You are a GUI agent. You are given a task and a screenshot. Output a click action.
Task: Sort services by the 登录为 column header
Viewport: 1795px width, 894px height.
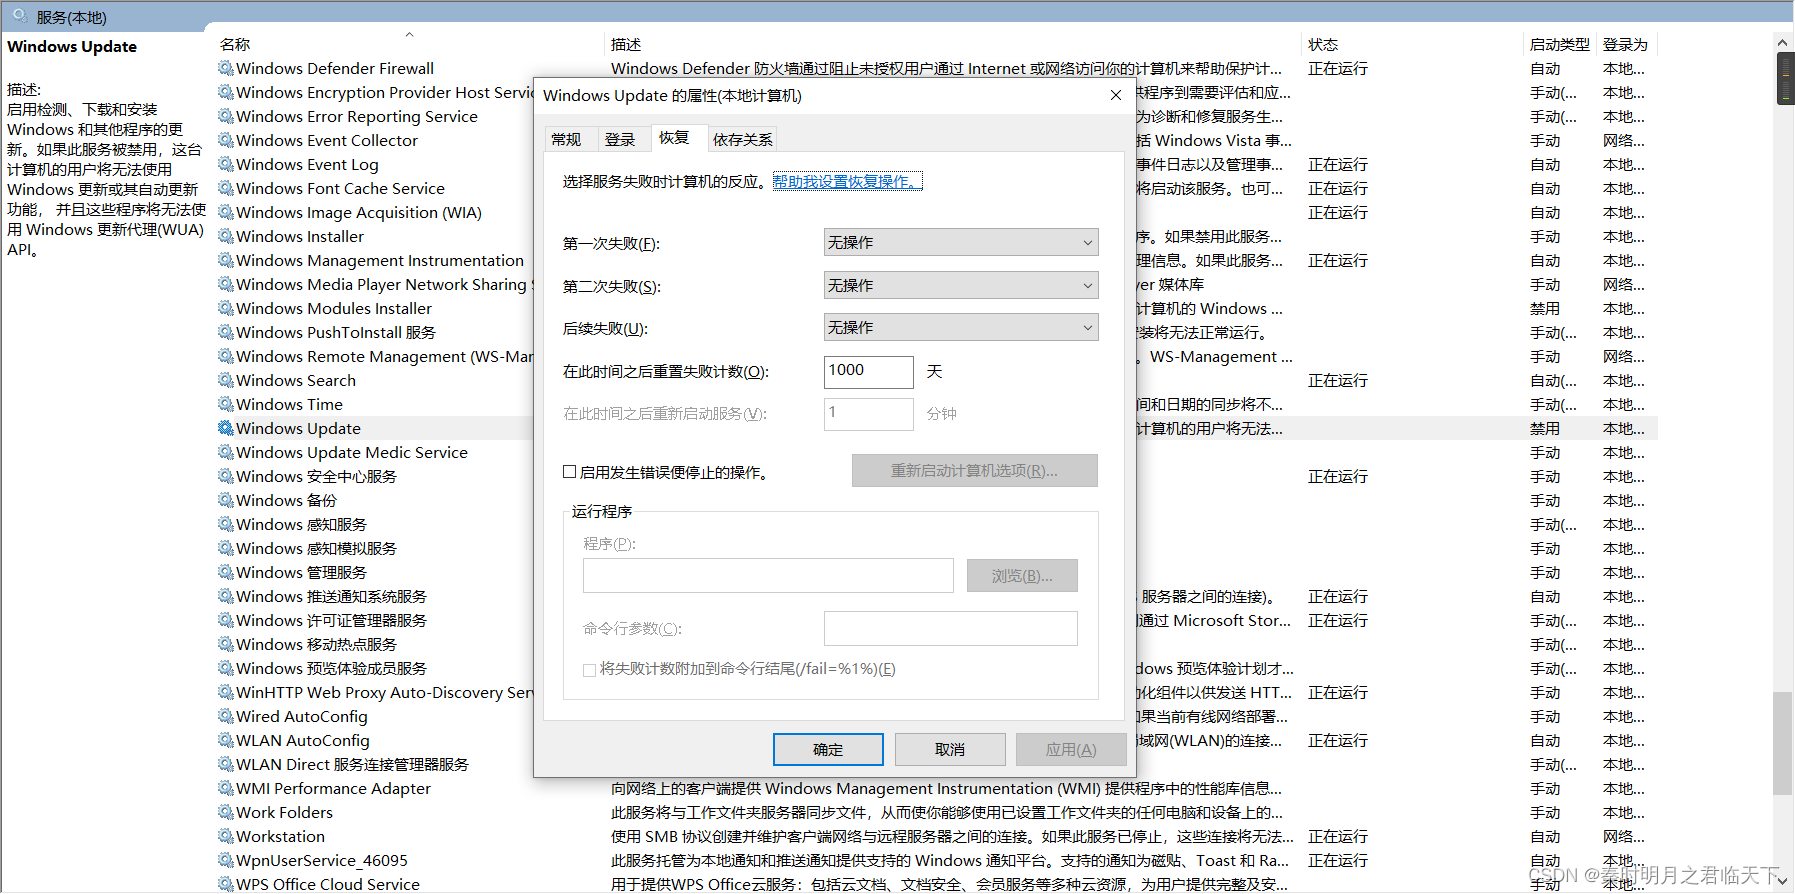pyautogui.click(x=1626, y=44)
